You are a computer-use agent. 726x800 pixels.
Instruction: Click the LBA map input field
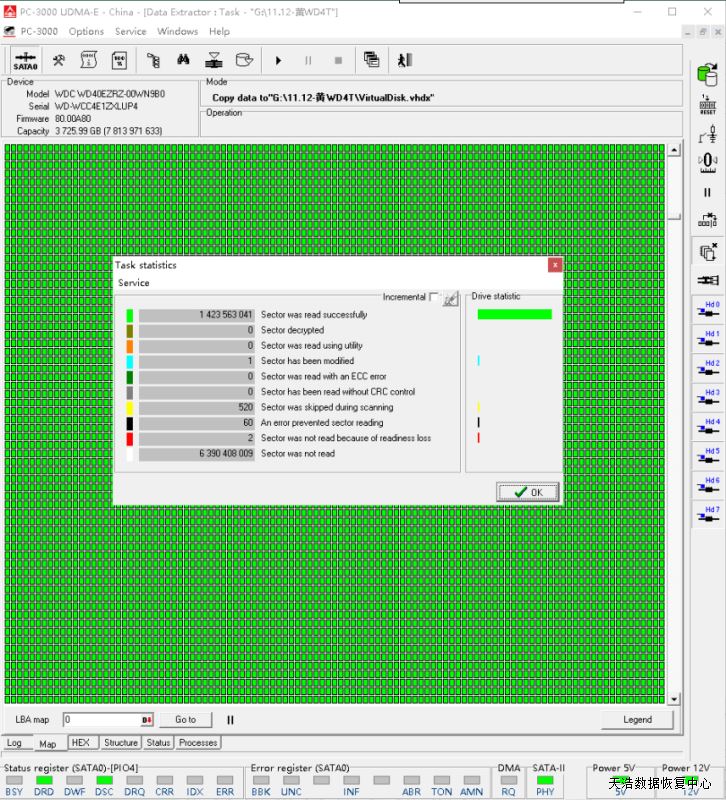point(102,719)
